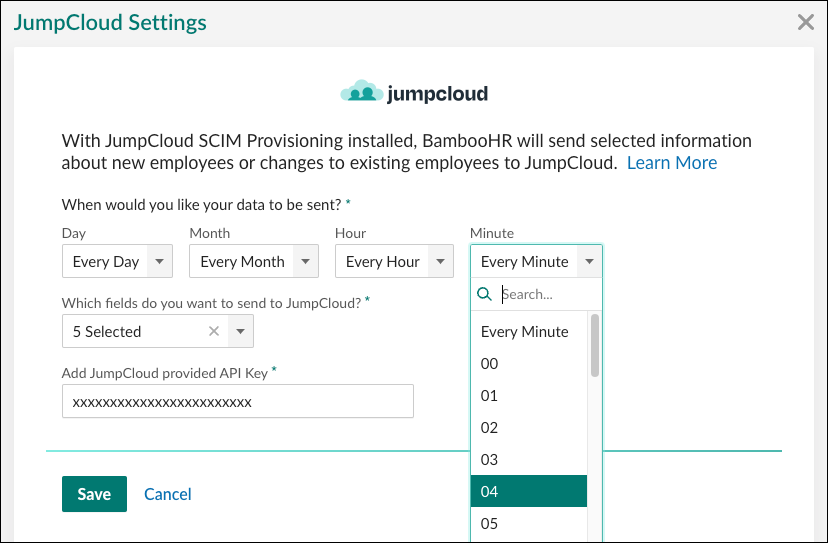Open the Learn More link
828x543 pixels.
click(671, 163)
